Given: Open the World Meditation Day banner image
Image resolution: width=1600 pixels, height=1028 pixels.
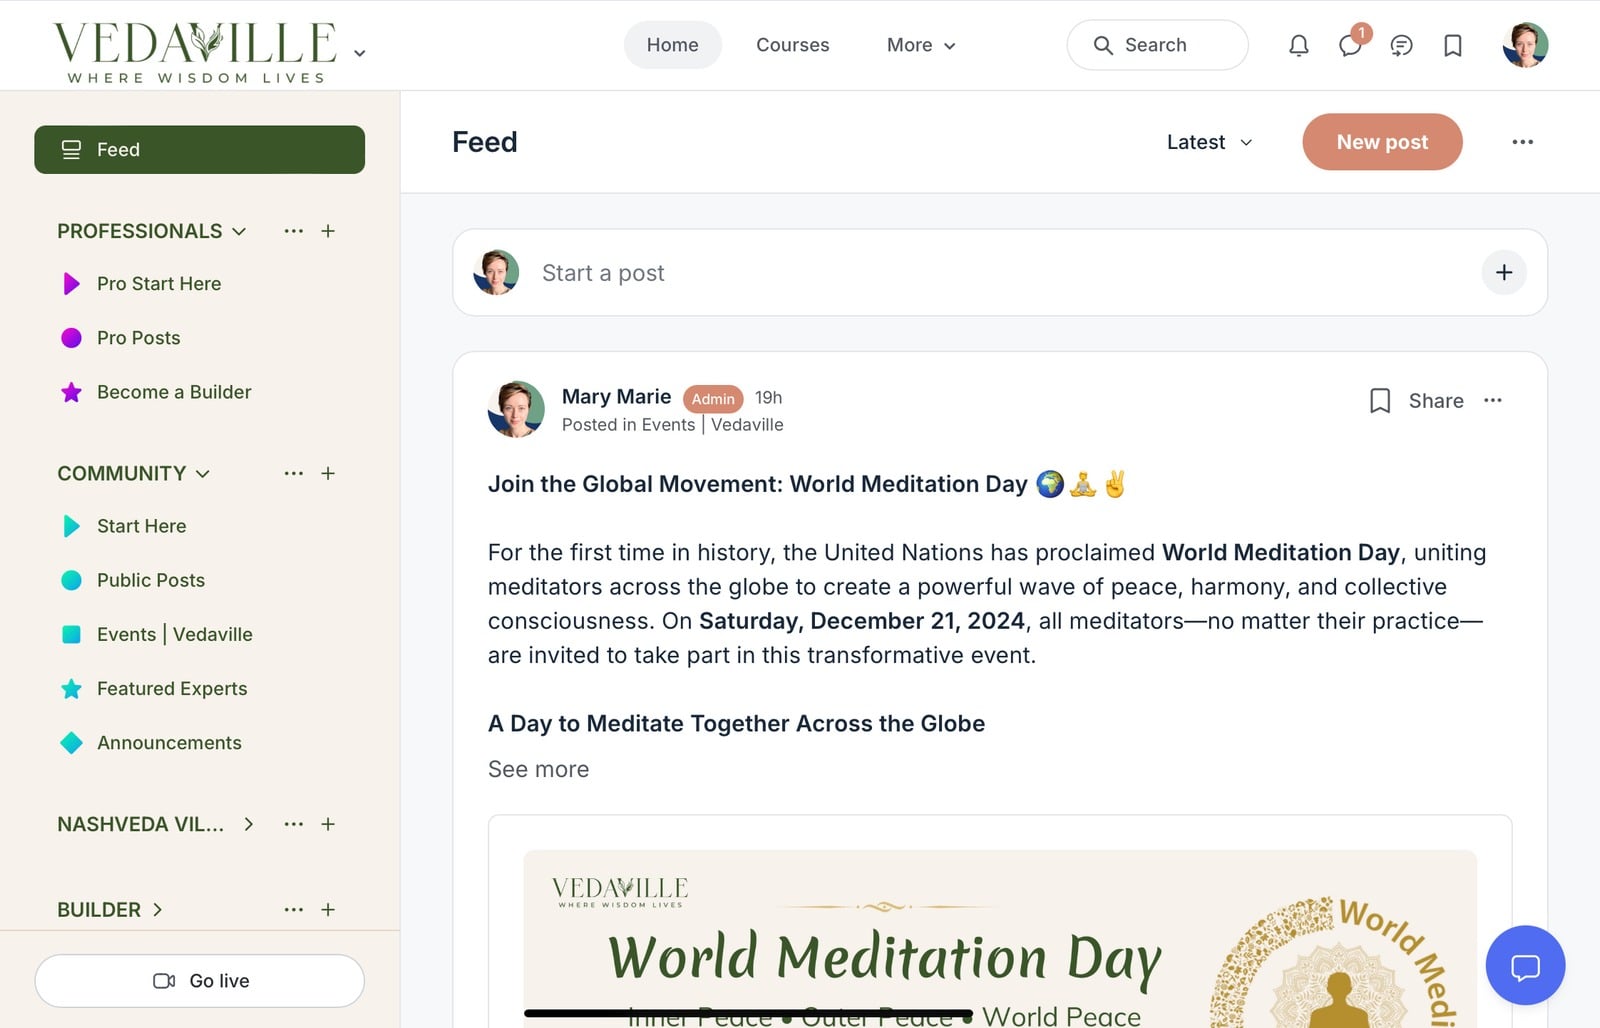Looking at the screenshot, I should (x=1000, y=939).
